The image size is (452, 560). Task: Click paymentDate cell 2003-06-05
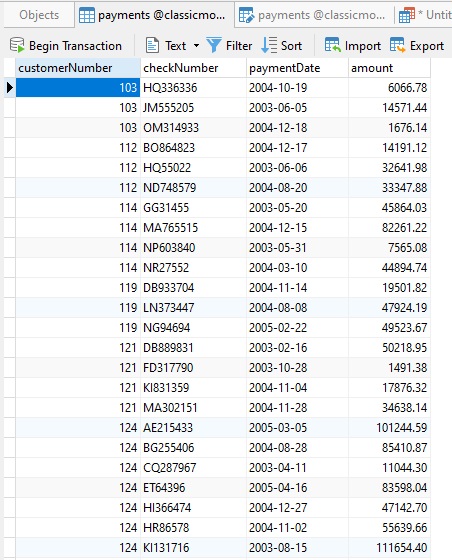[x=297, y=108]
